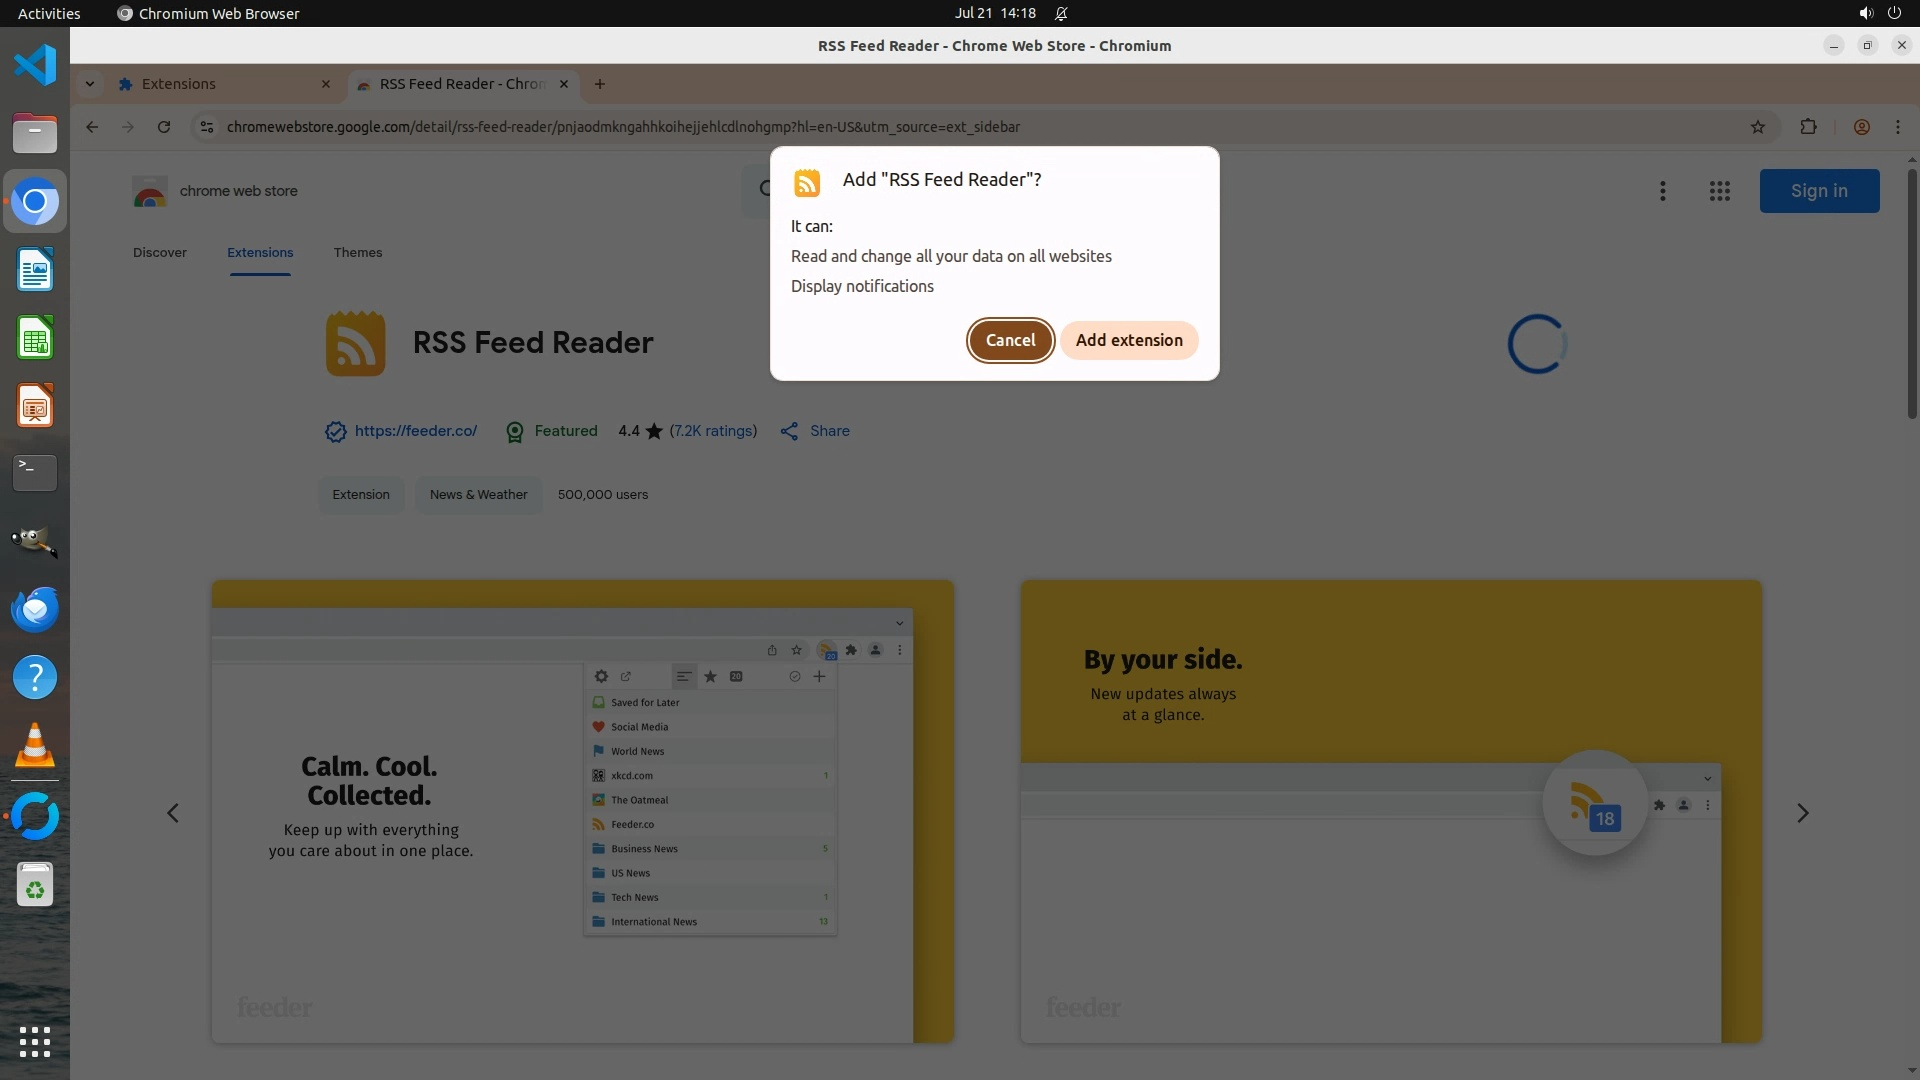Open the https://feeder.co/ link
The width and height of the screenshot is (1920, 1080).
pyautogui.click(x=415, y=431)
